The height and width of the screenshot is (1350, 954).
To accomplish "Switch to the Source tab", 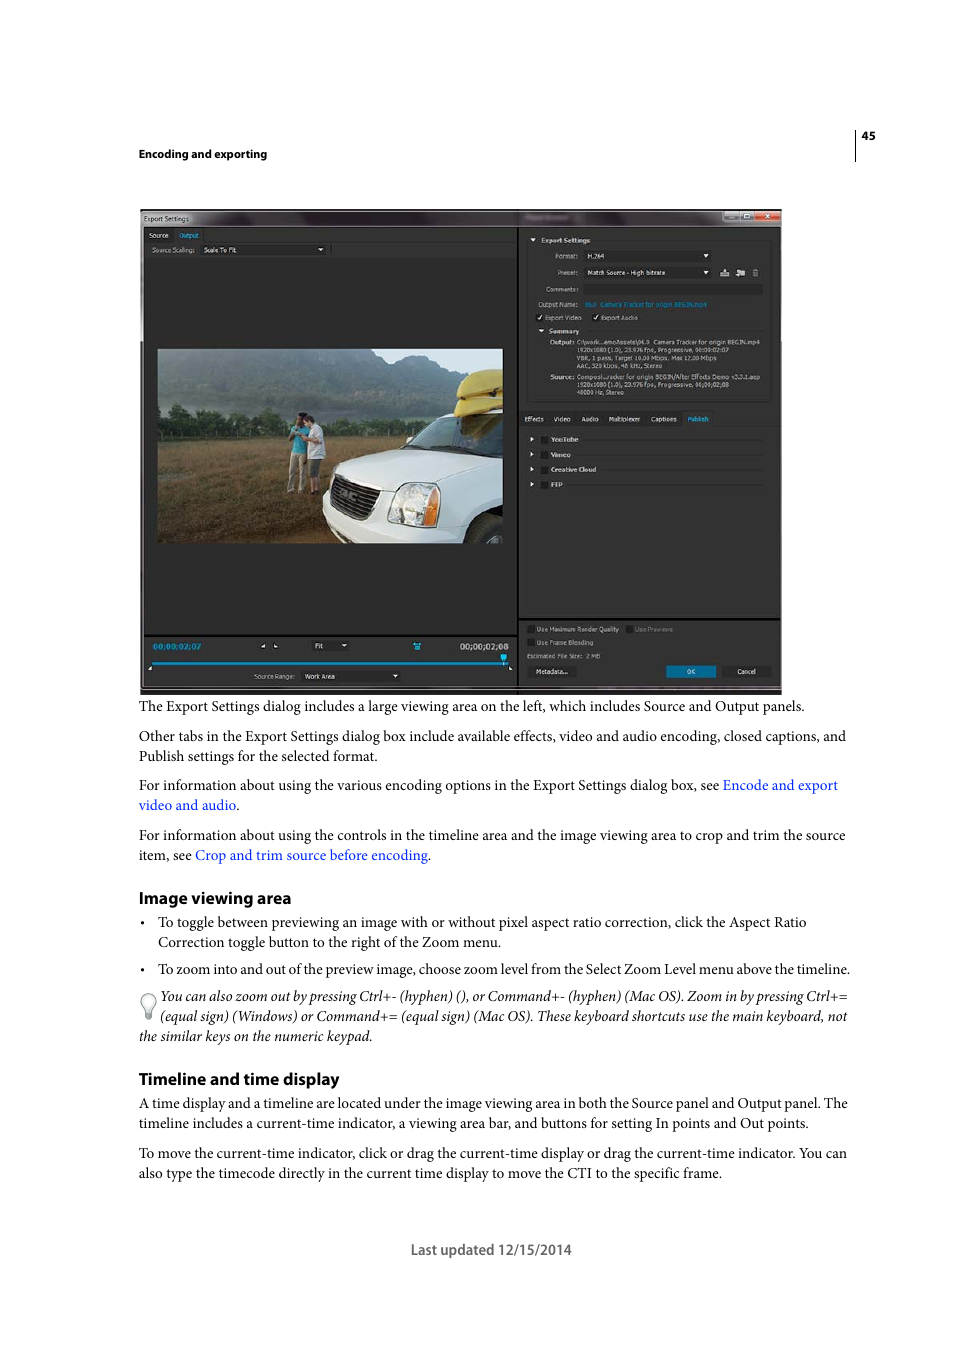I will pos(159,236).
